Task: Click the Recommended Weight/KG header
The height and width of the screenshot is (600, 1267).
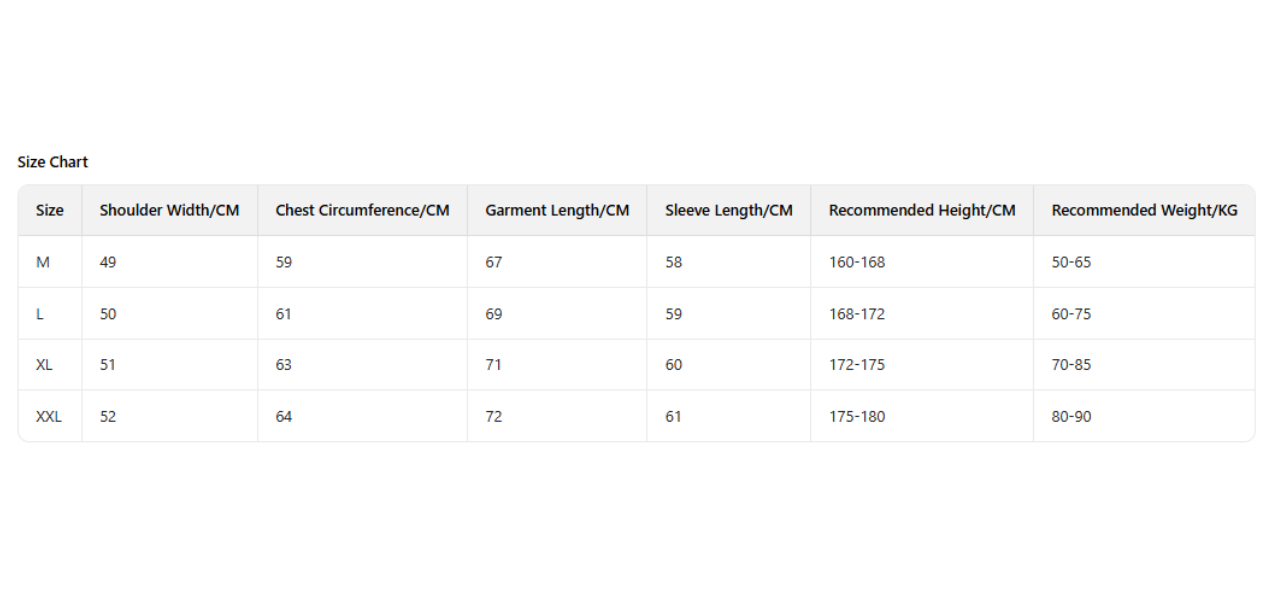Action: pyautogui.click(x=1144, y=210)
